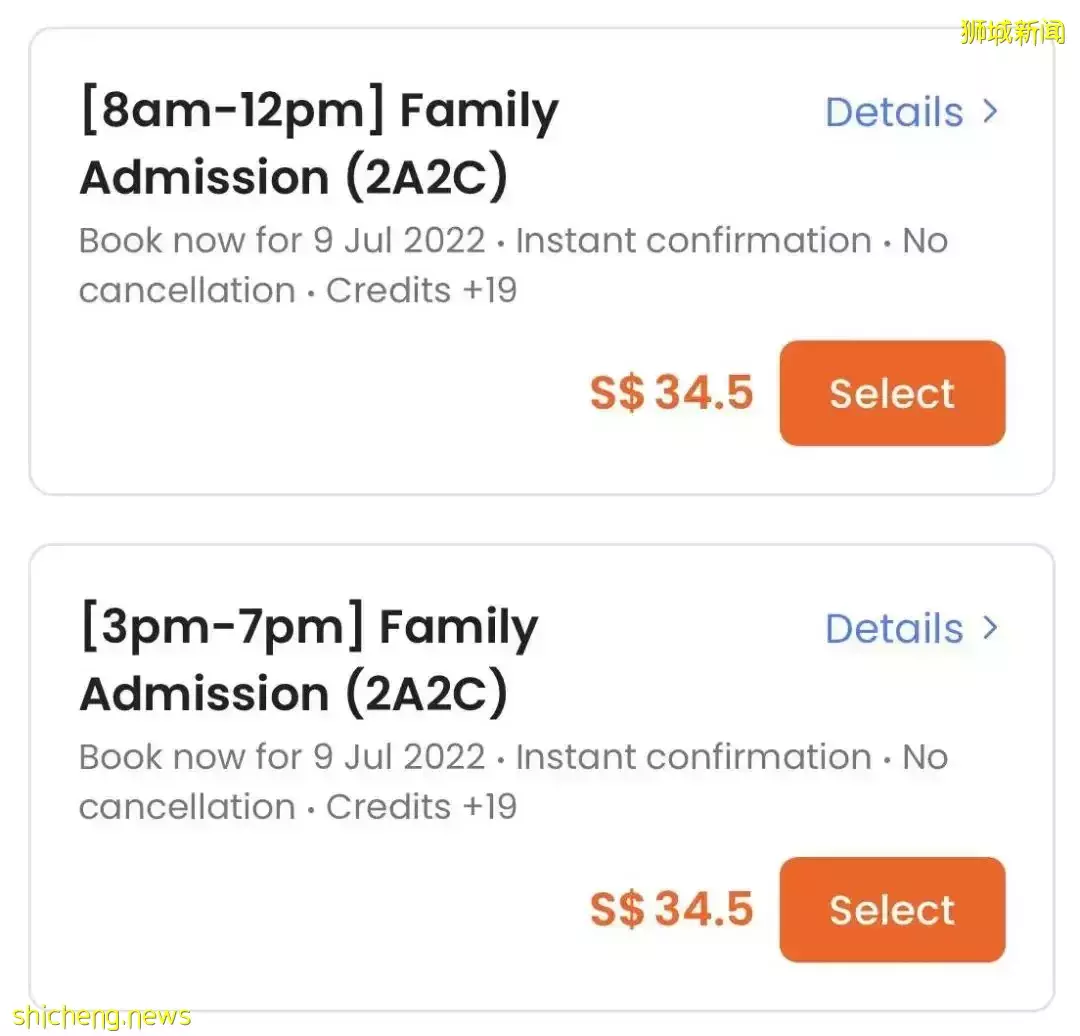
Task: Click the "(2A2C)" label in 8am-12pm title
Action: pos(427,178)
